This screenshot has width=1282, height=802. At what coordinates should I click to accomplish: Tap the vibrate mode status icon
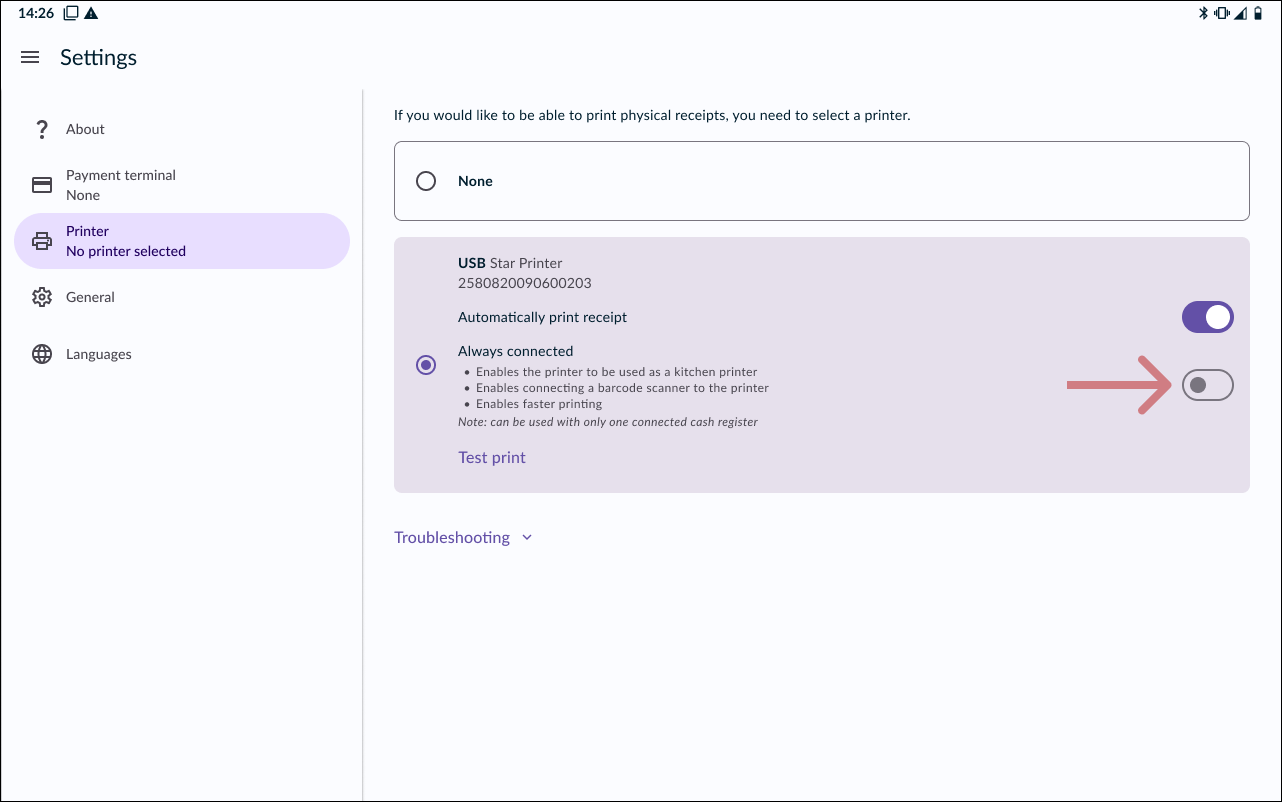click(1222, 13)
